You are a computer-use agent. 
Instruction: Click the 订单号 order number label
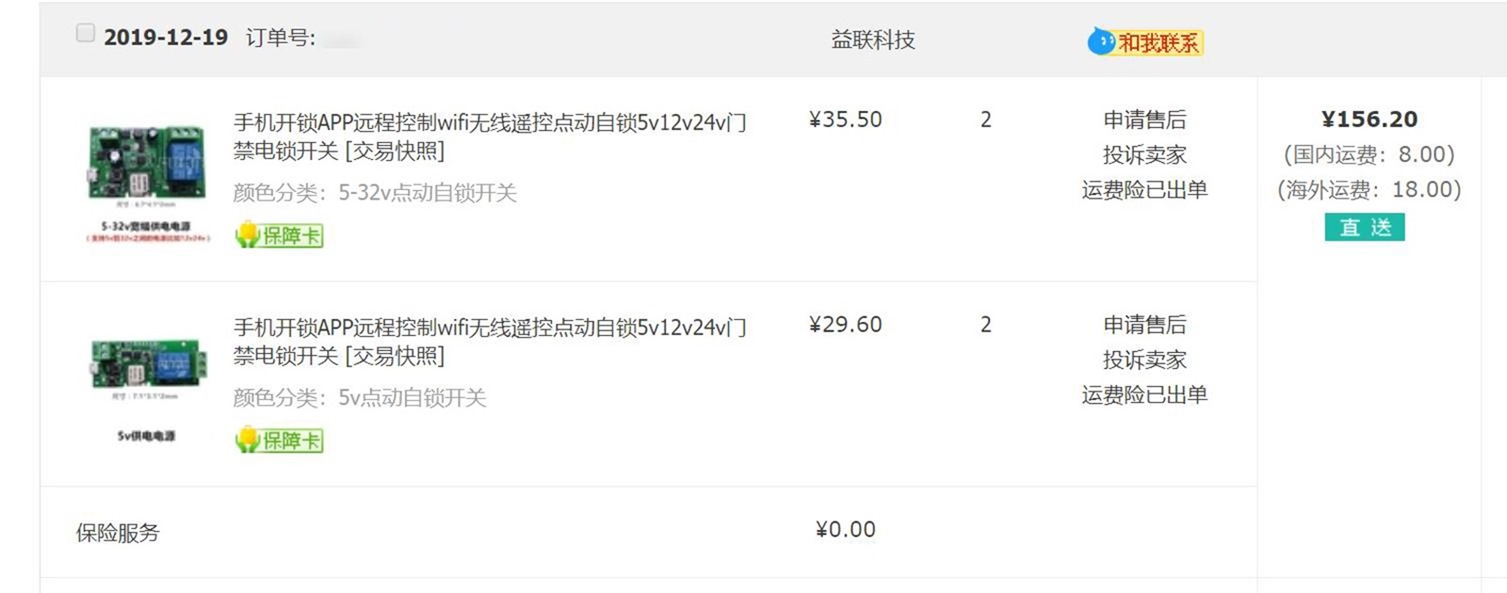pyautogui.click(x=280, y=38)
